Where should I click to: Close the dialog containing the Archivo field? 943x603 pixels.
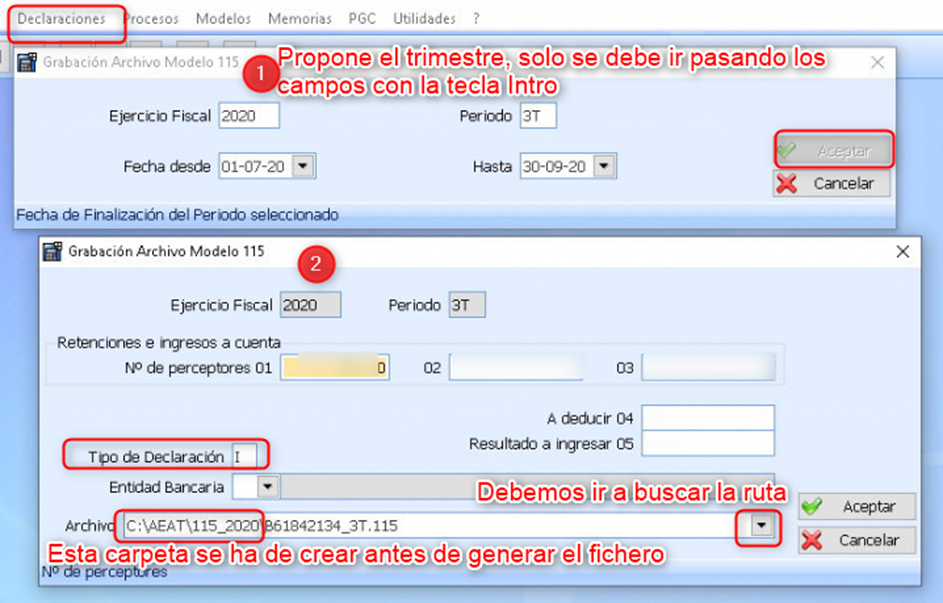tap(902, 252)
